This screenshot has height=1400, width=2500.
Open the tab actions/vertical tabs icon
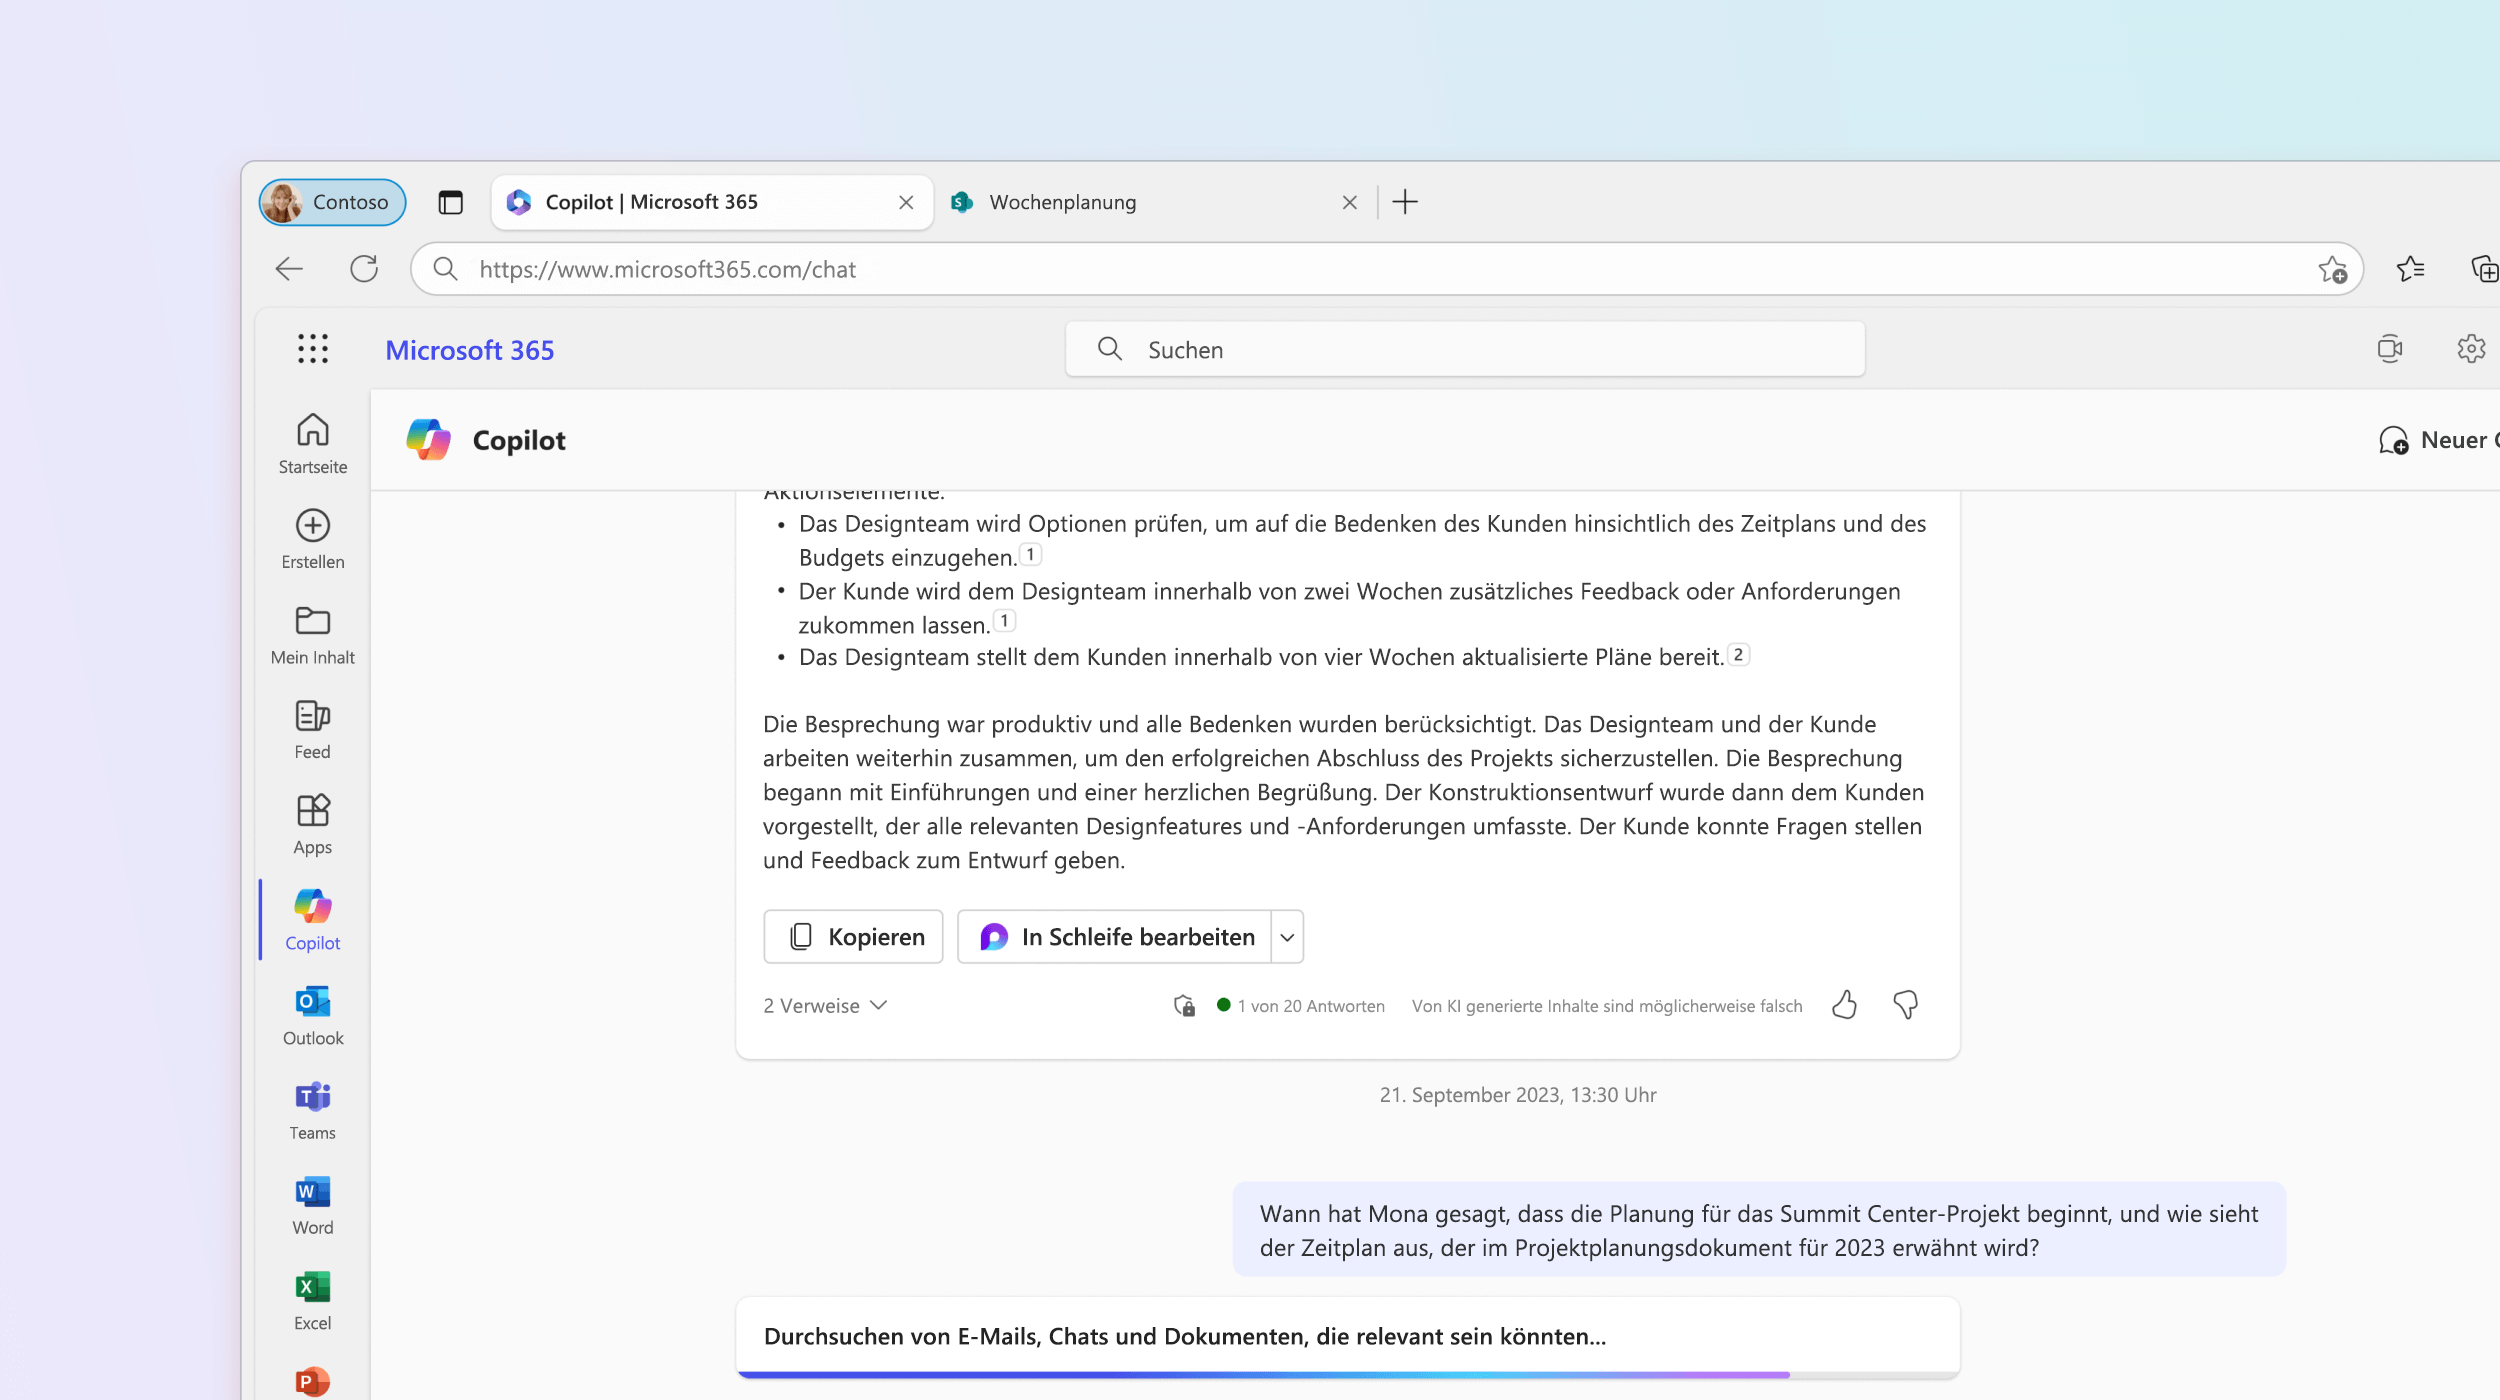pyautogui.click(x=451, y=202)
